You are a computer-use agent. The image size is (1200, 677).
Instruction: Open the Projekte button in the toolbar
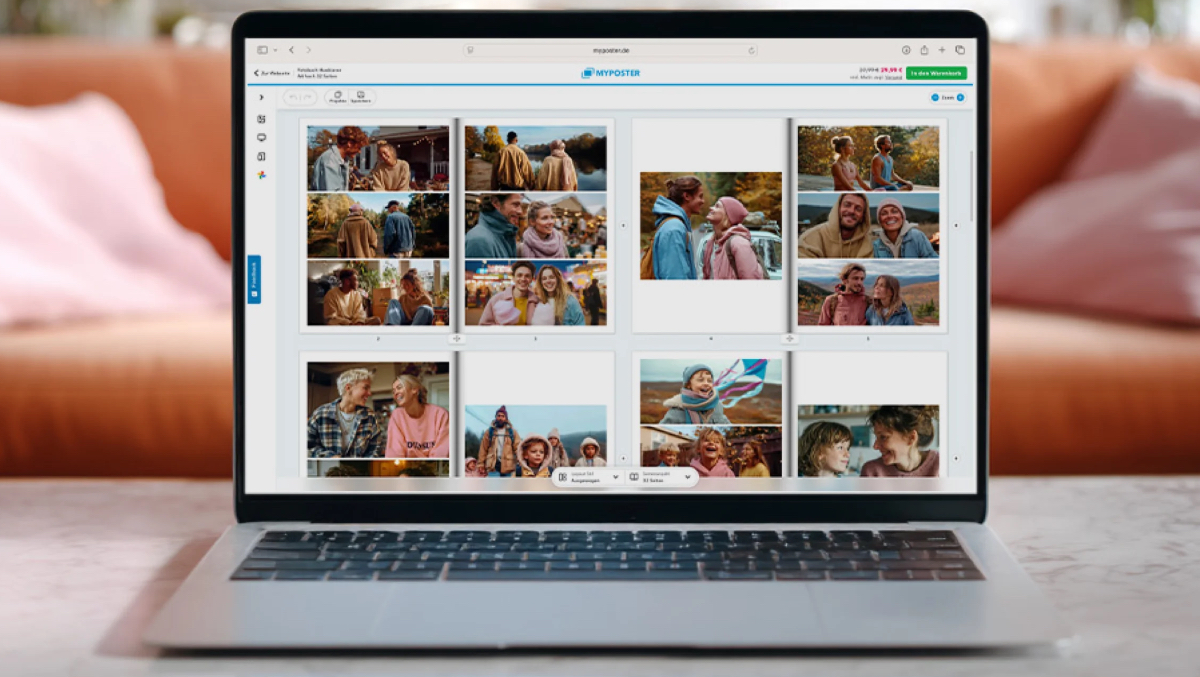[x=338, y=97]
